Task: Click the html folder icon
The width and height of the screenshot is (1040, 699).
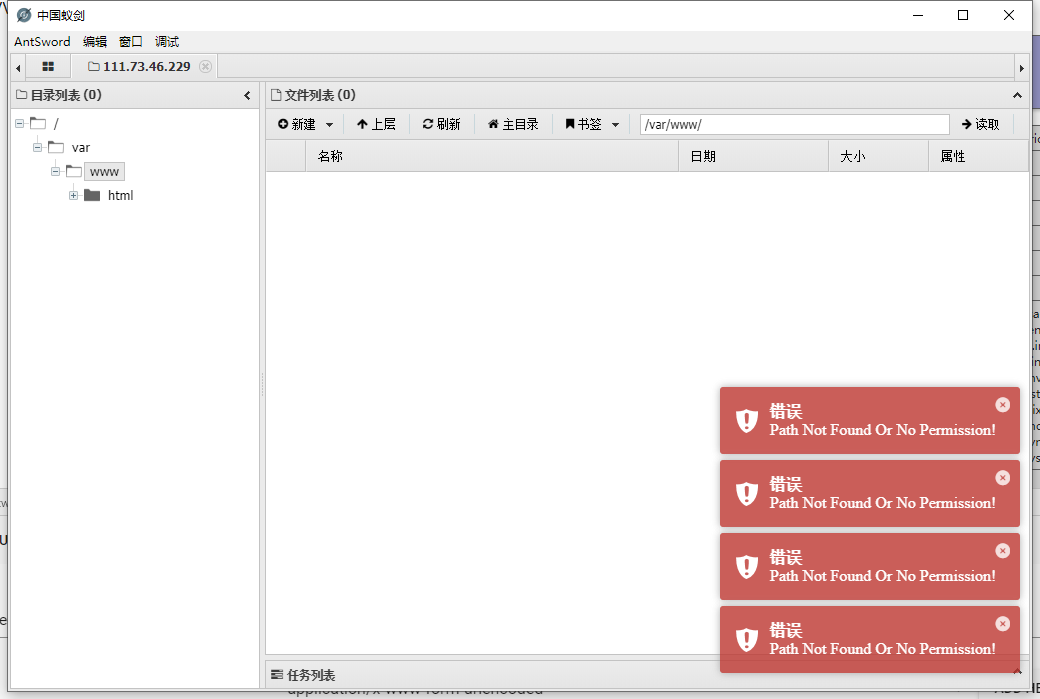Action: (92, 195)
